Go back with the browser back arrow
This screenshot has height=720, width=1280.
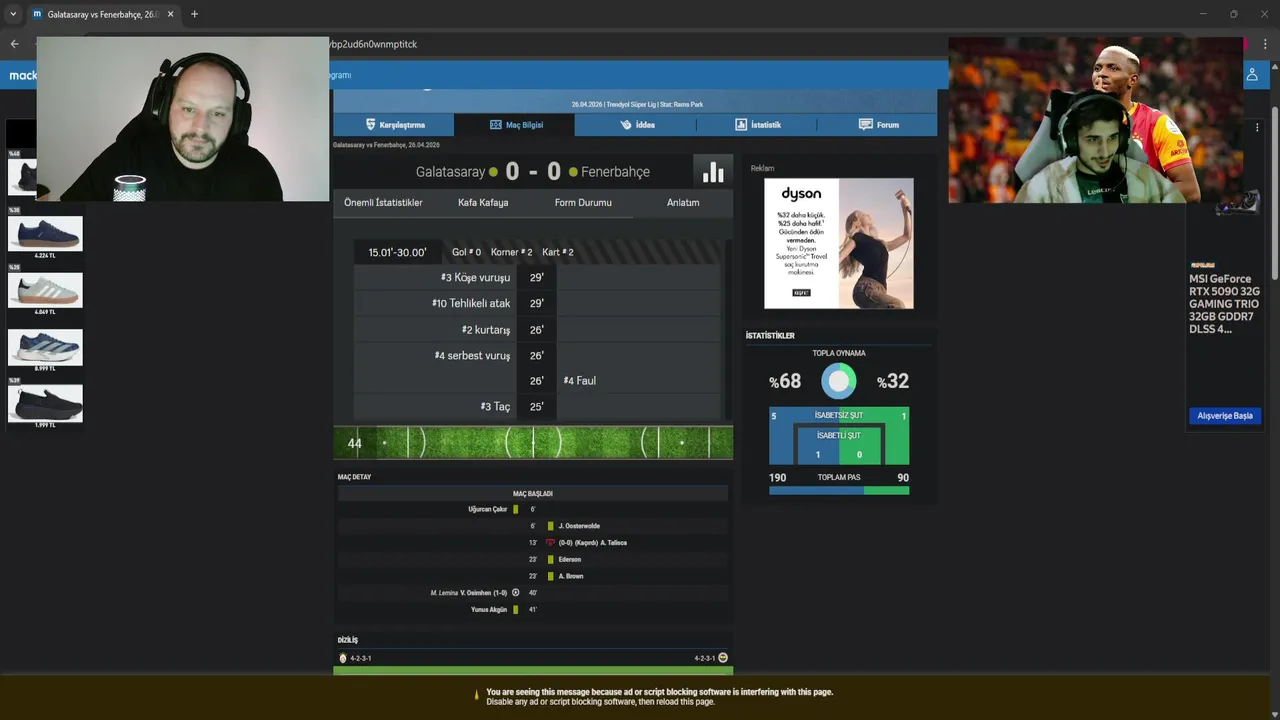[x=14, y=44]
